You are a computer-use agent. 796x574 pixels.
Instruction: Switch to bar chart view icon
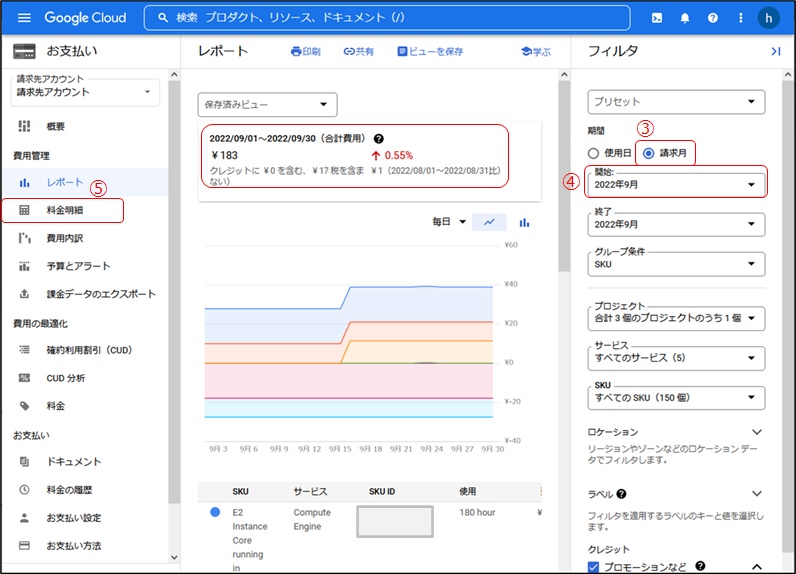(x=524, y=222)
